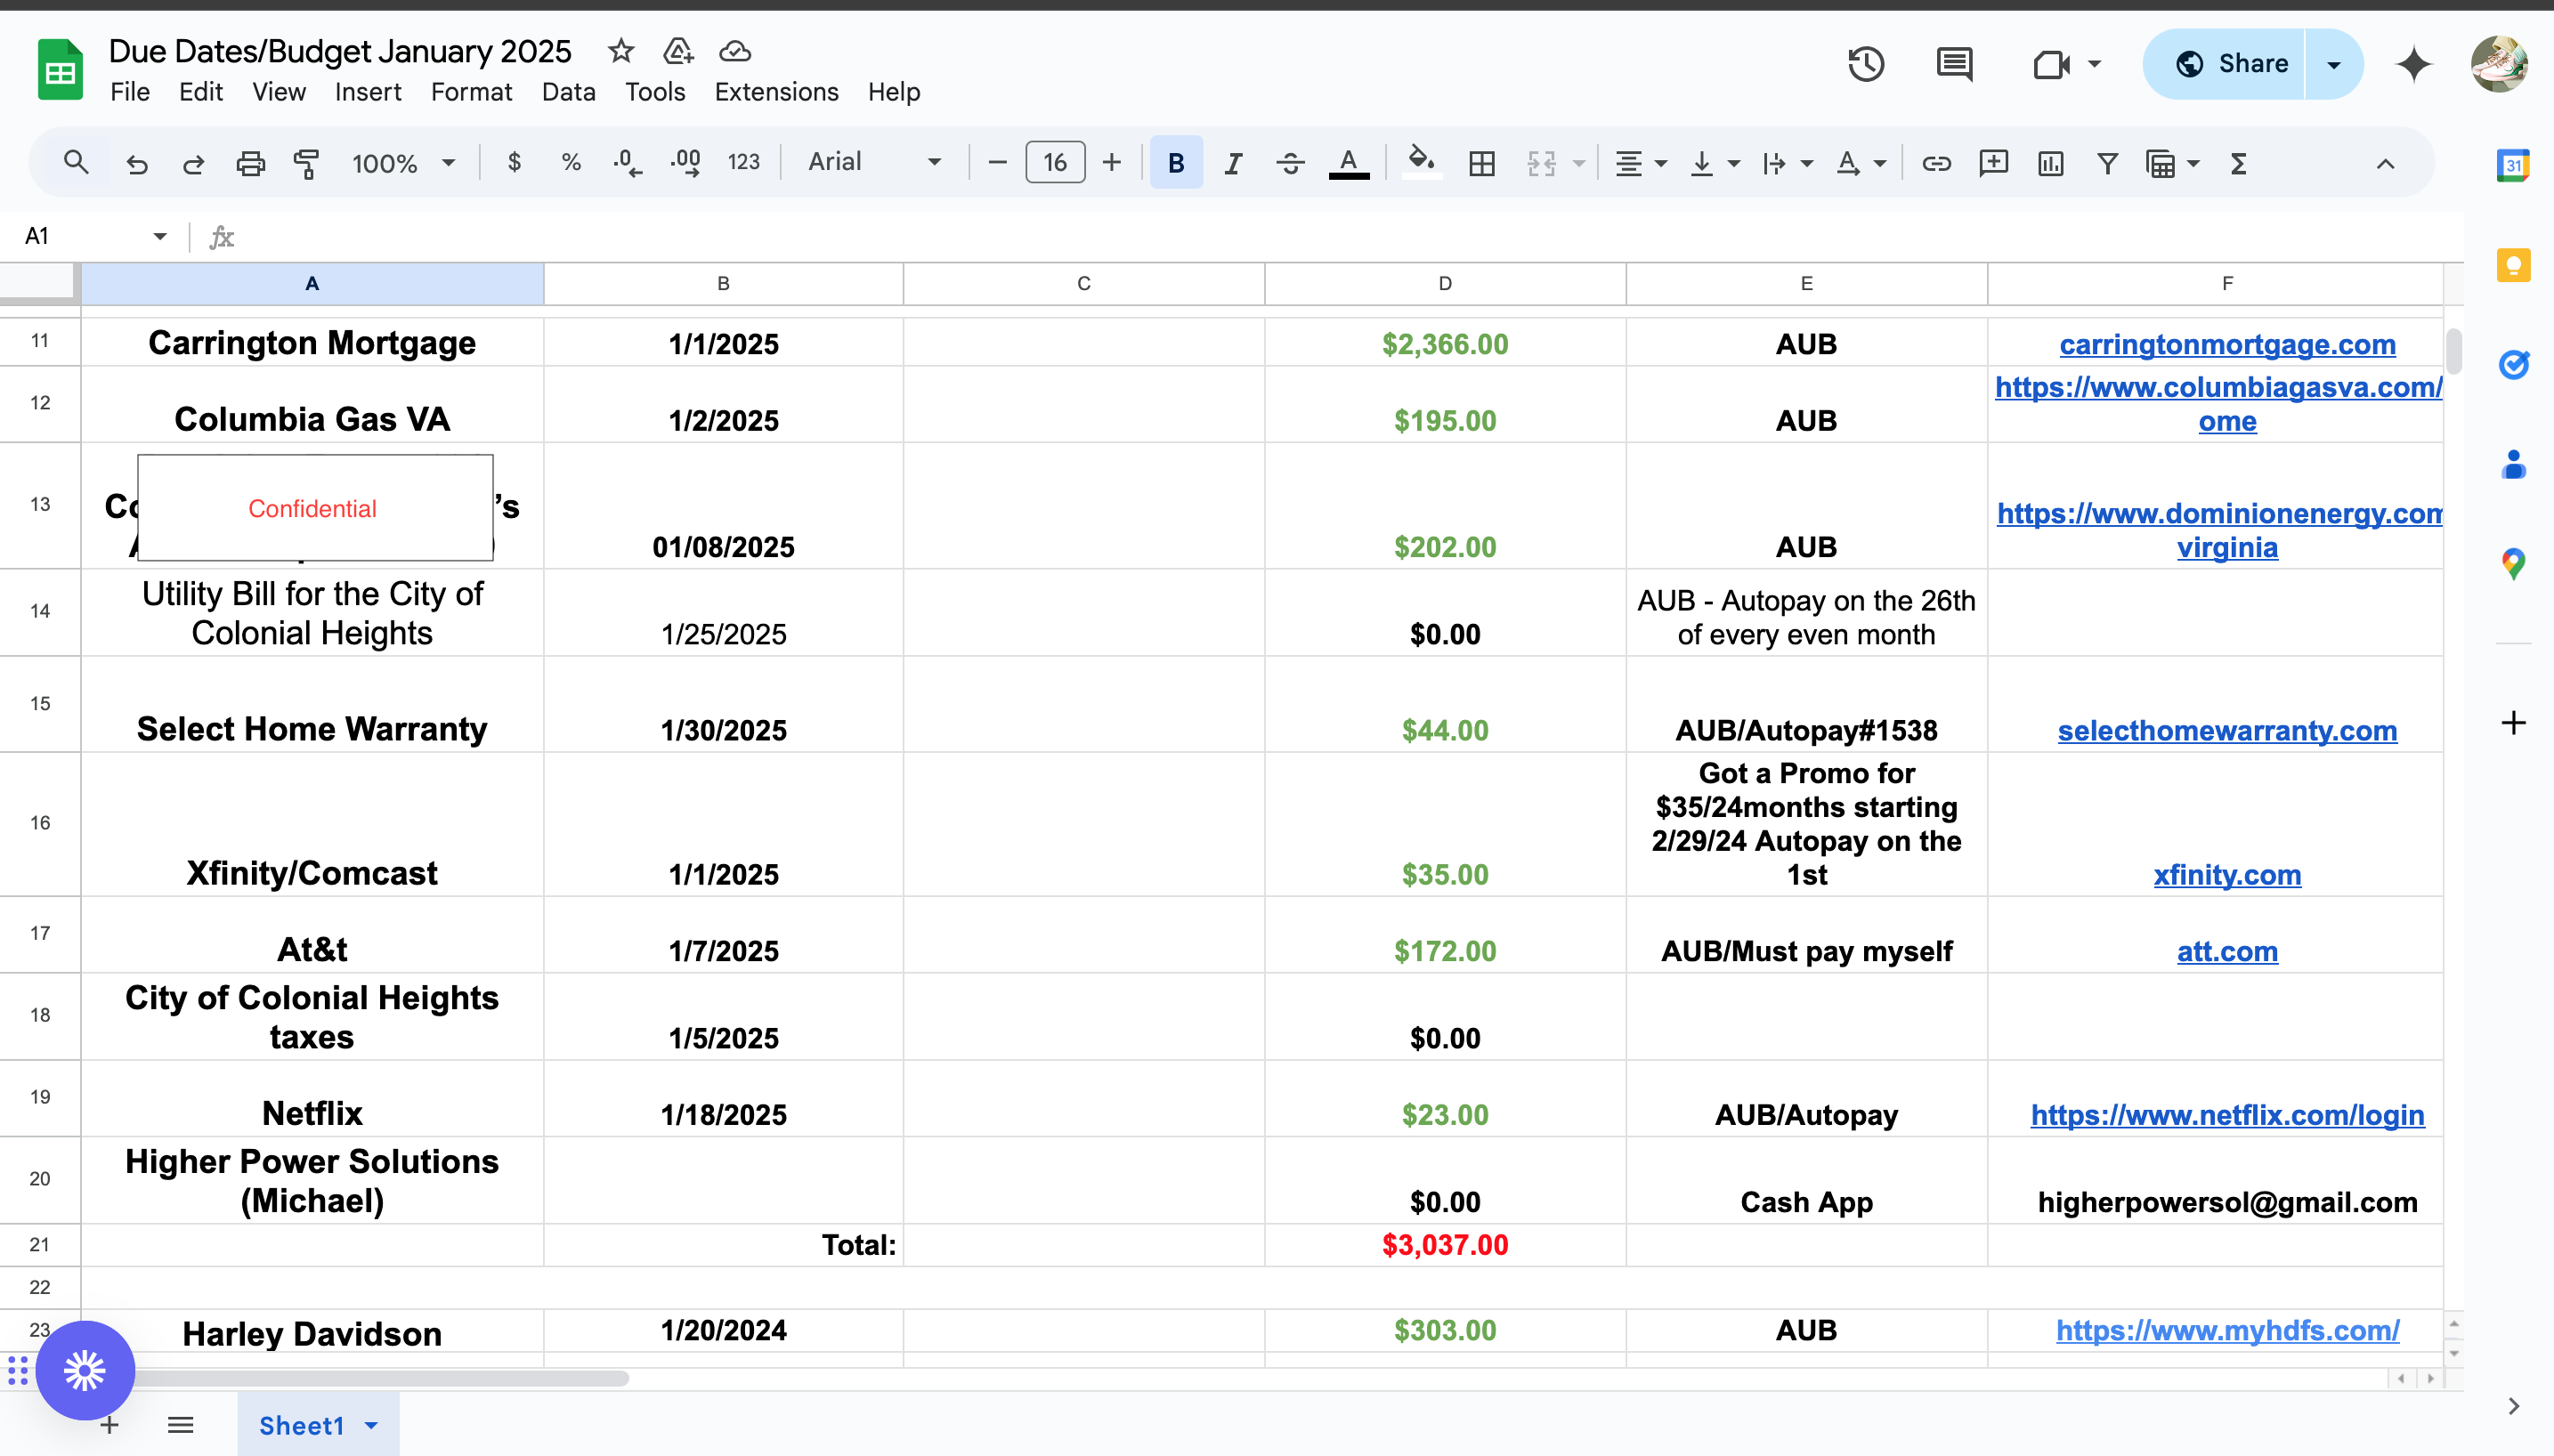Open the borders tool
The width and height of the screenshot is (2554, 1456).
click(1481, 163)
